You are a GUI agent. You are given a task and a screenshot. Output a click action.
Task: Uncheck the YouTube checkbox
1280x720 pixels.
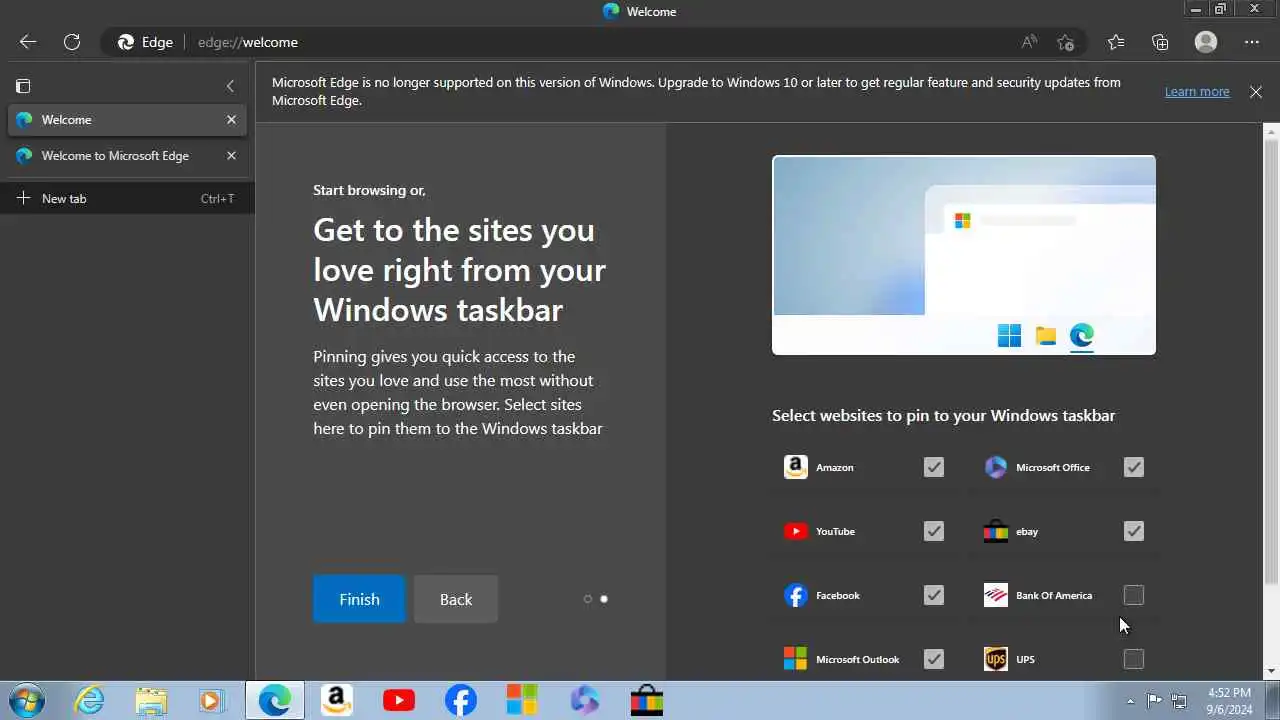[x=934, y=531]
